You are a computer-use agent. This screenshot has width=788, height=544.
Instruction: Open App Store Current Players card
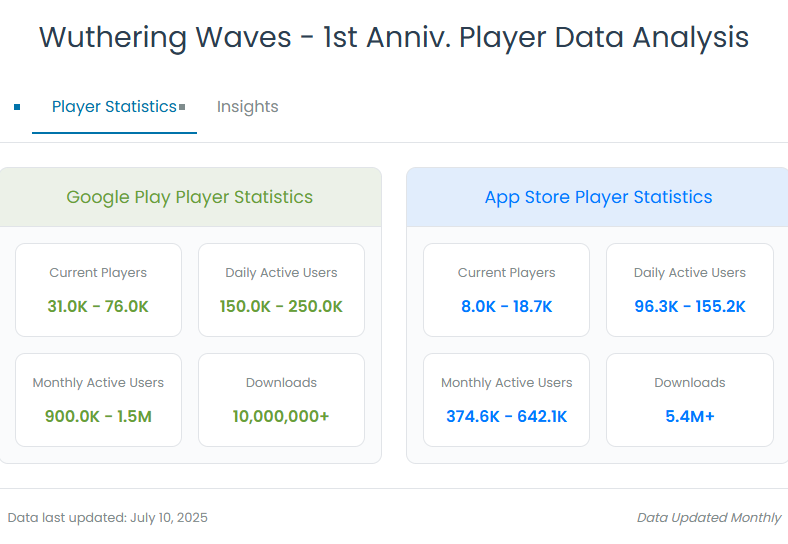tap(506, 290)
